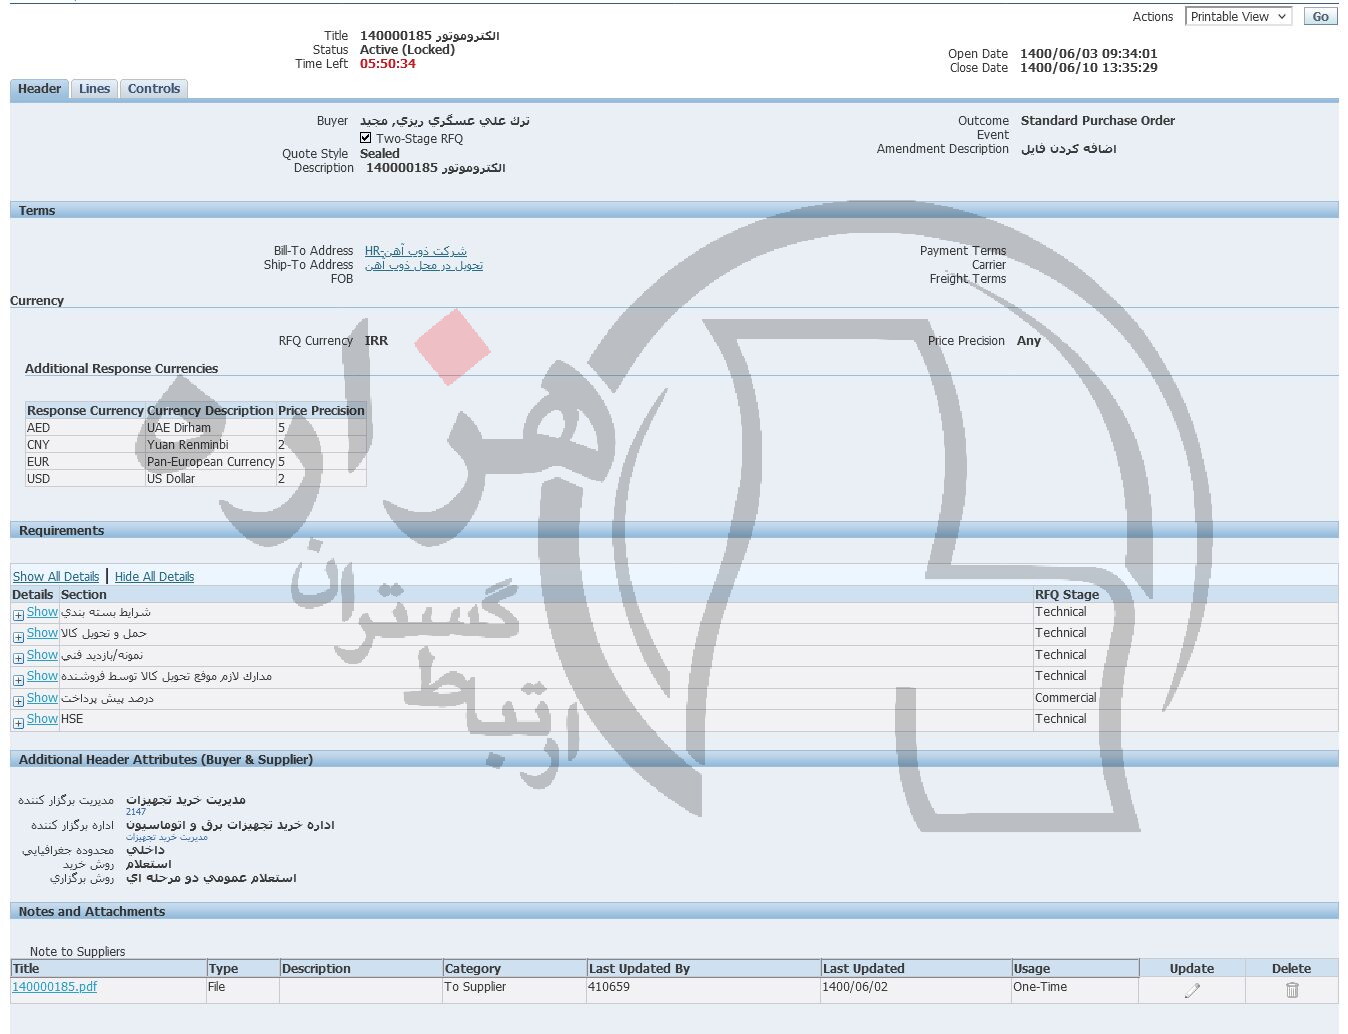The width and height of the screenshot is (1348, 1034).
Task: Click the Response Currency column header
Action: tap(85, 411)
